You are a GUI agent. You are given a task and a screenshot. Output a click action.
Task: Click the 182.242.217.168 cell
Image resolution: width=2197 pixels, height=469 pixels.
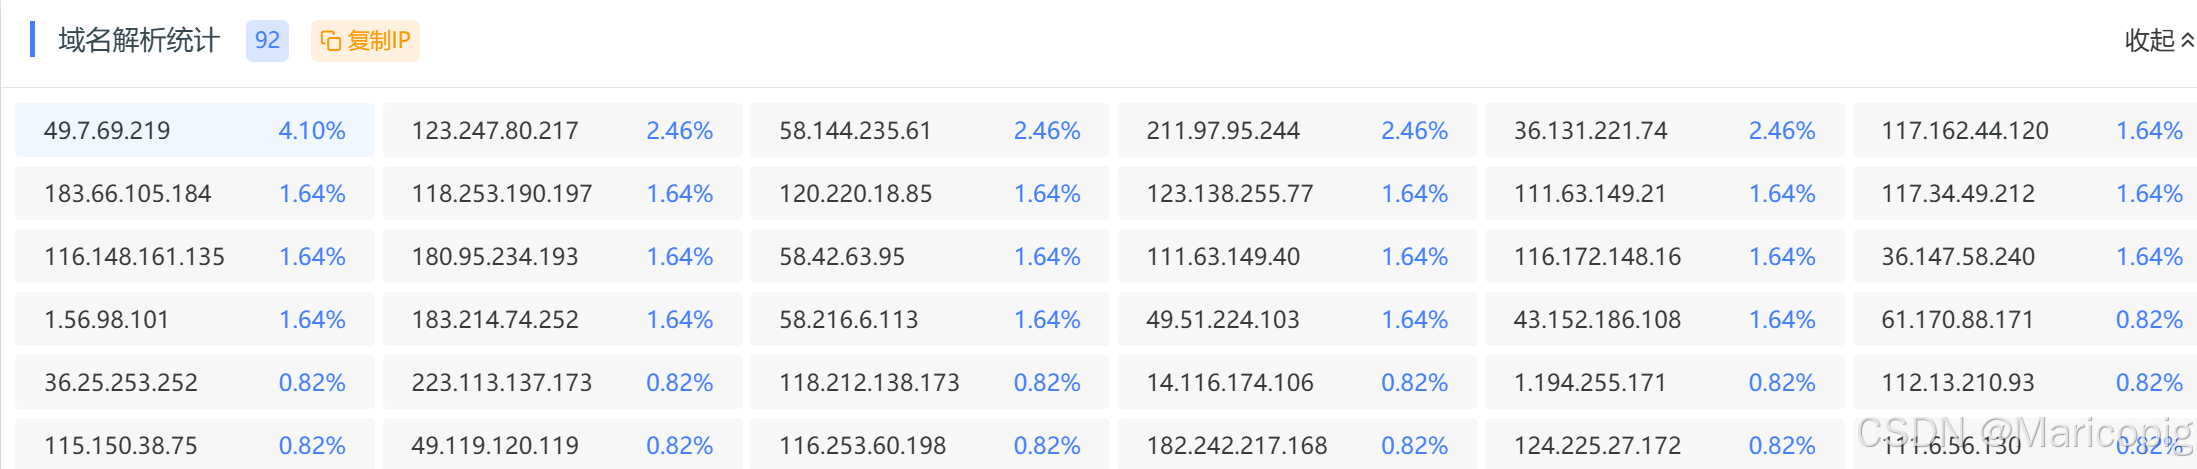pyautogui.click(x=1298, y=444)
